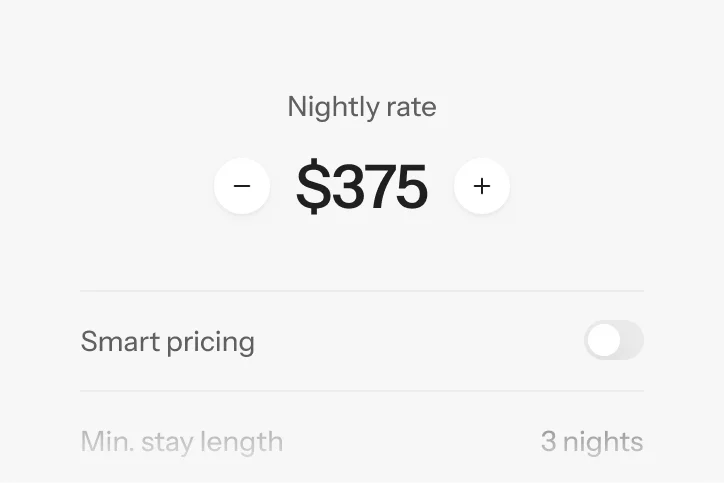The image size is (724, 483).
Task: Tap the Min. stay length label
Action: (x=182, y=441)
